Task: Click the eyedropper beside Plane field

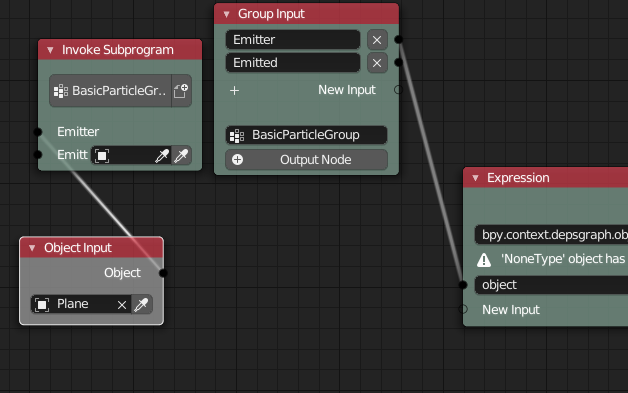Action: pos(142,304)
